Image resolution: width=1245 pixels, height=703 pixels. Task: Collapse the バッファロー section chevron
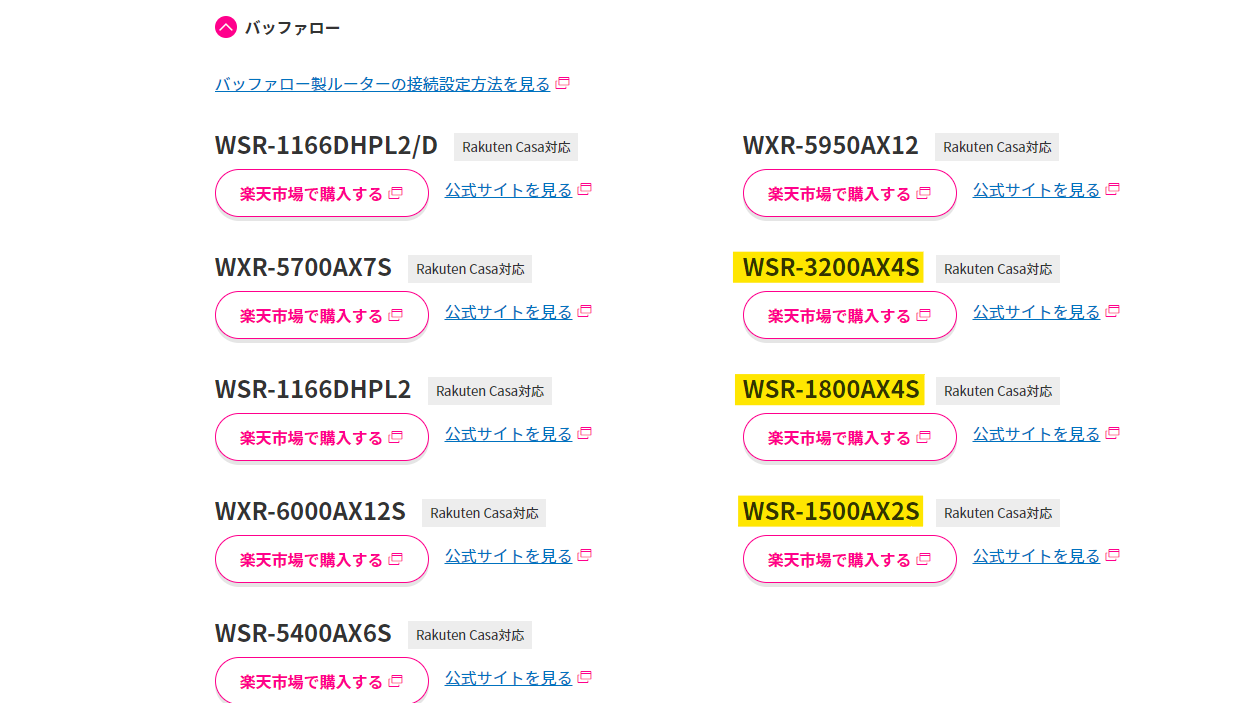click(x=226, y=27)
